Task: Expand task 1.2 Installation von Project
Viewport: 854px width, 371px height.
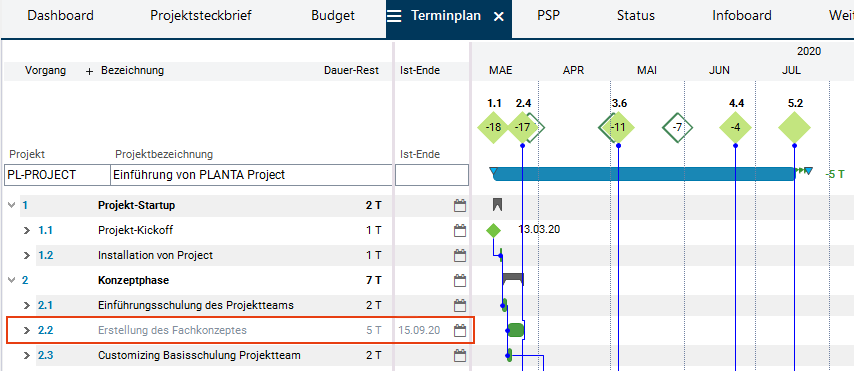Action: [x=27, y=256]
